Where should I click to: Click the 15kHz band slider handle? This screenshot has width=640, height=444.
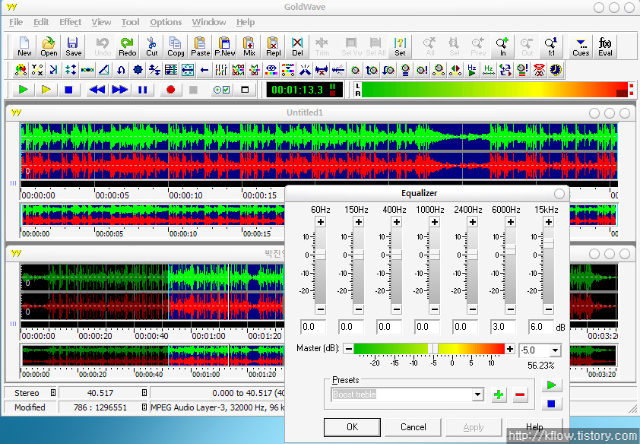(549, 244)
